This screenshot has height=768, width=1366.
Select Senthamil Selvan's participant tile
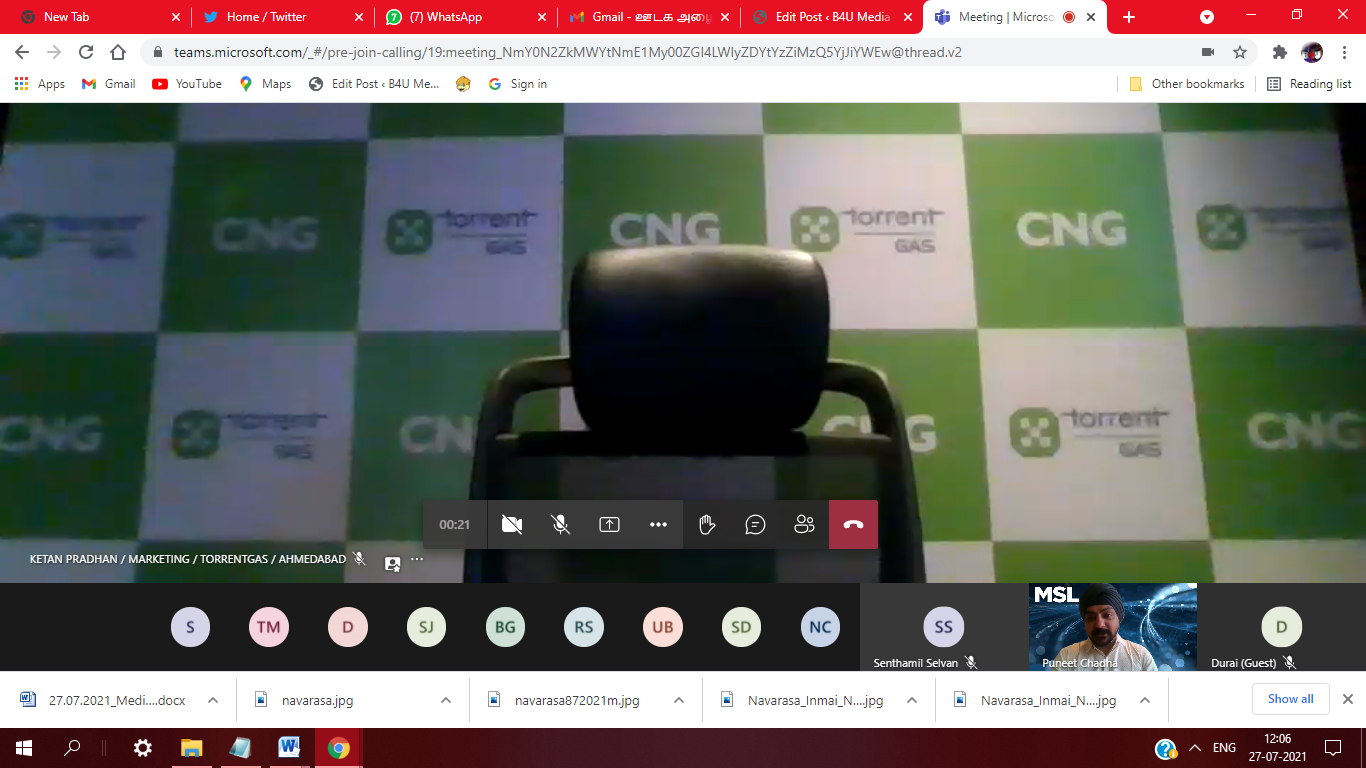tap(944, 627)
